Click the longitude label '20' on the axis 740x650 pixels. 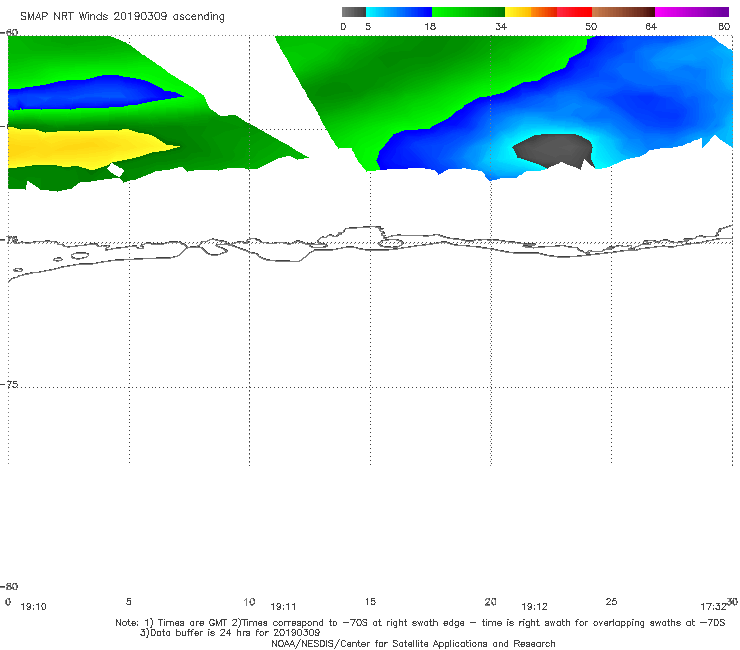point(490,601)
